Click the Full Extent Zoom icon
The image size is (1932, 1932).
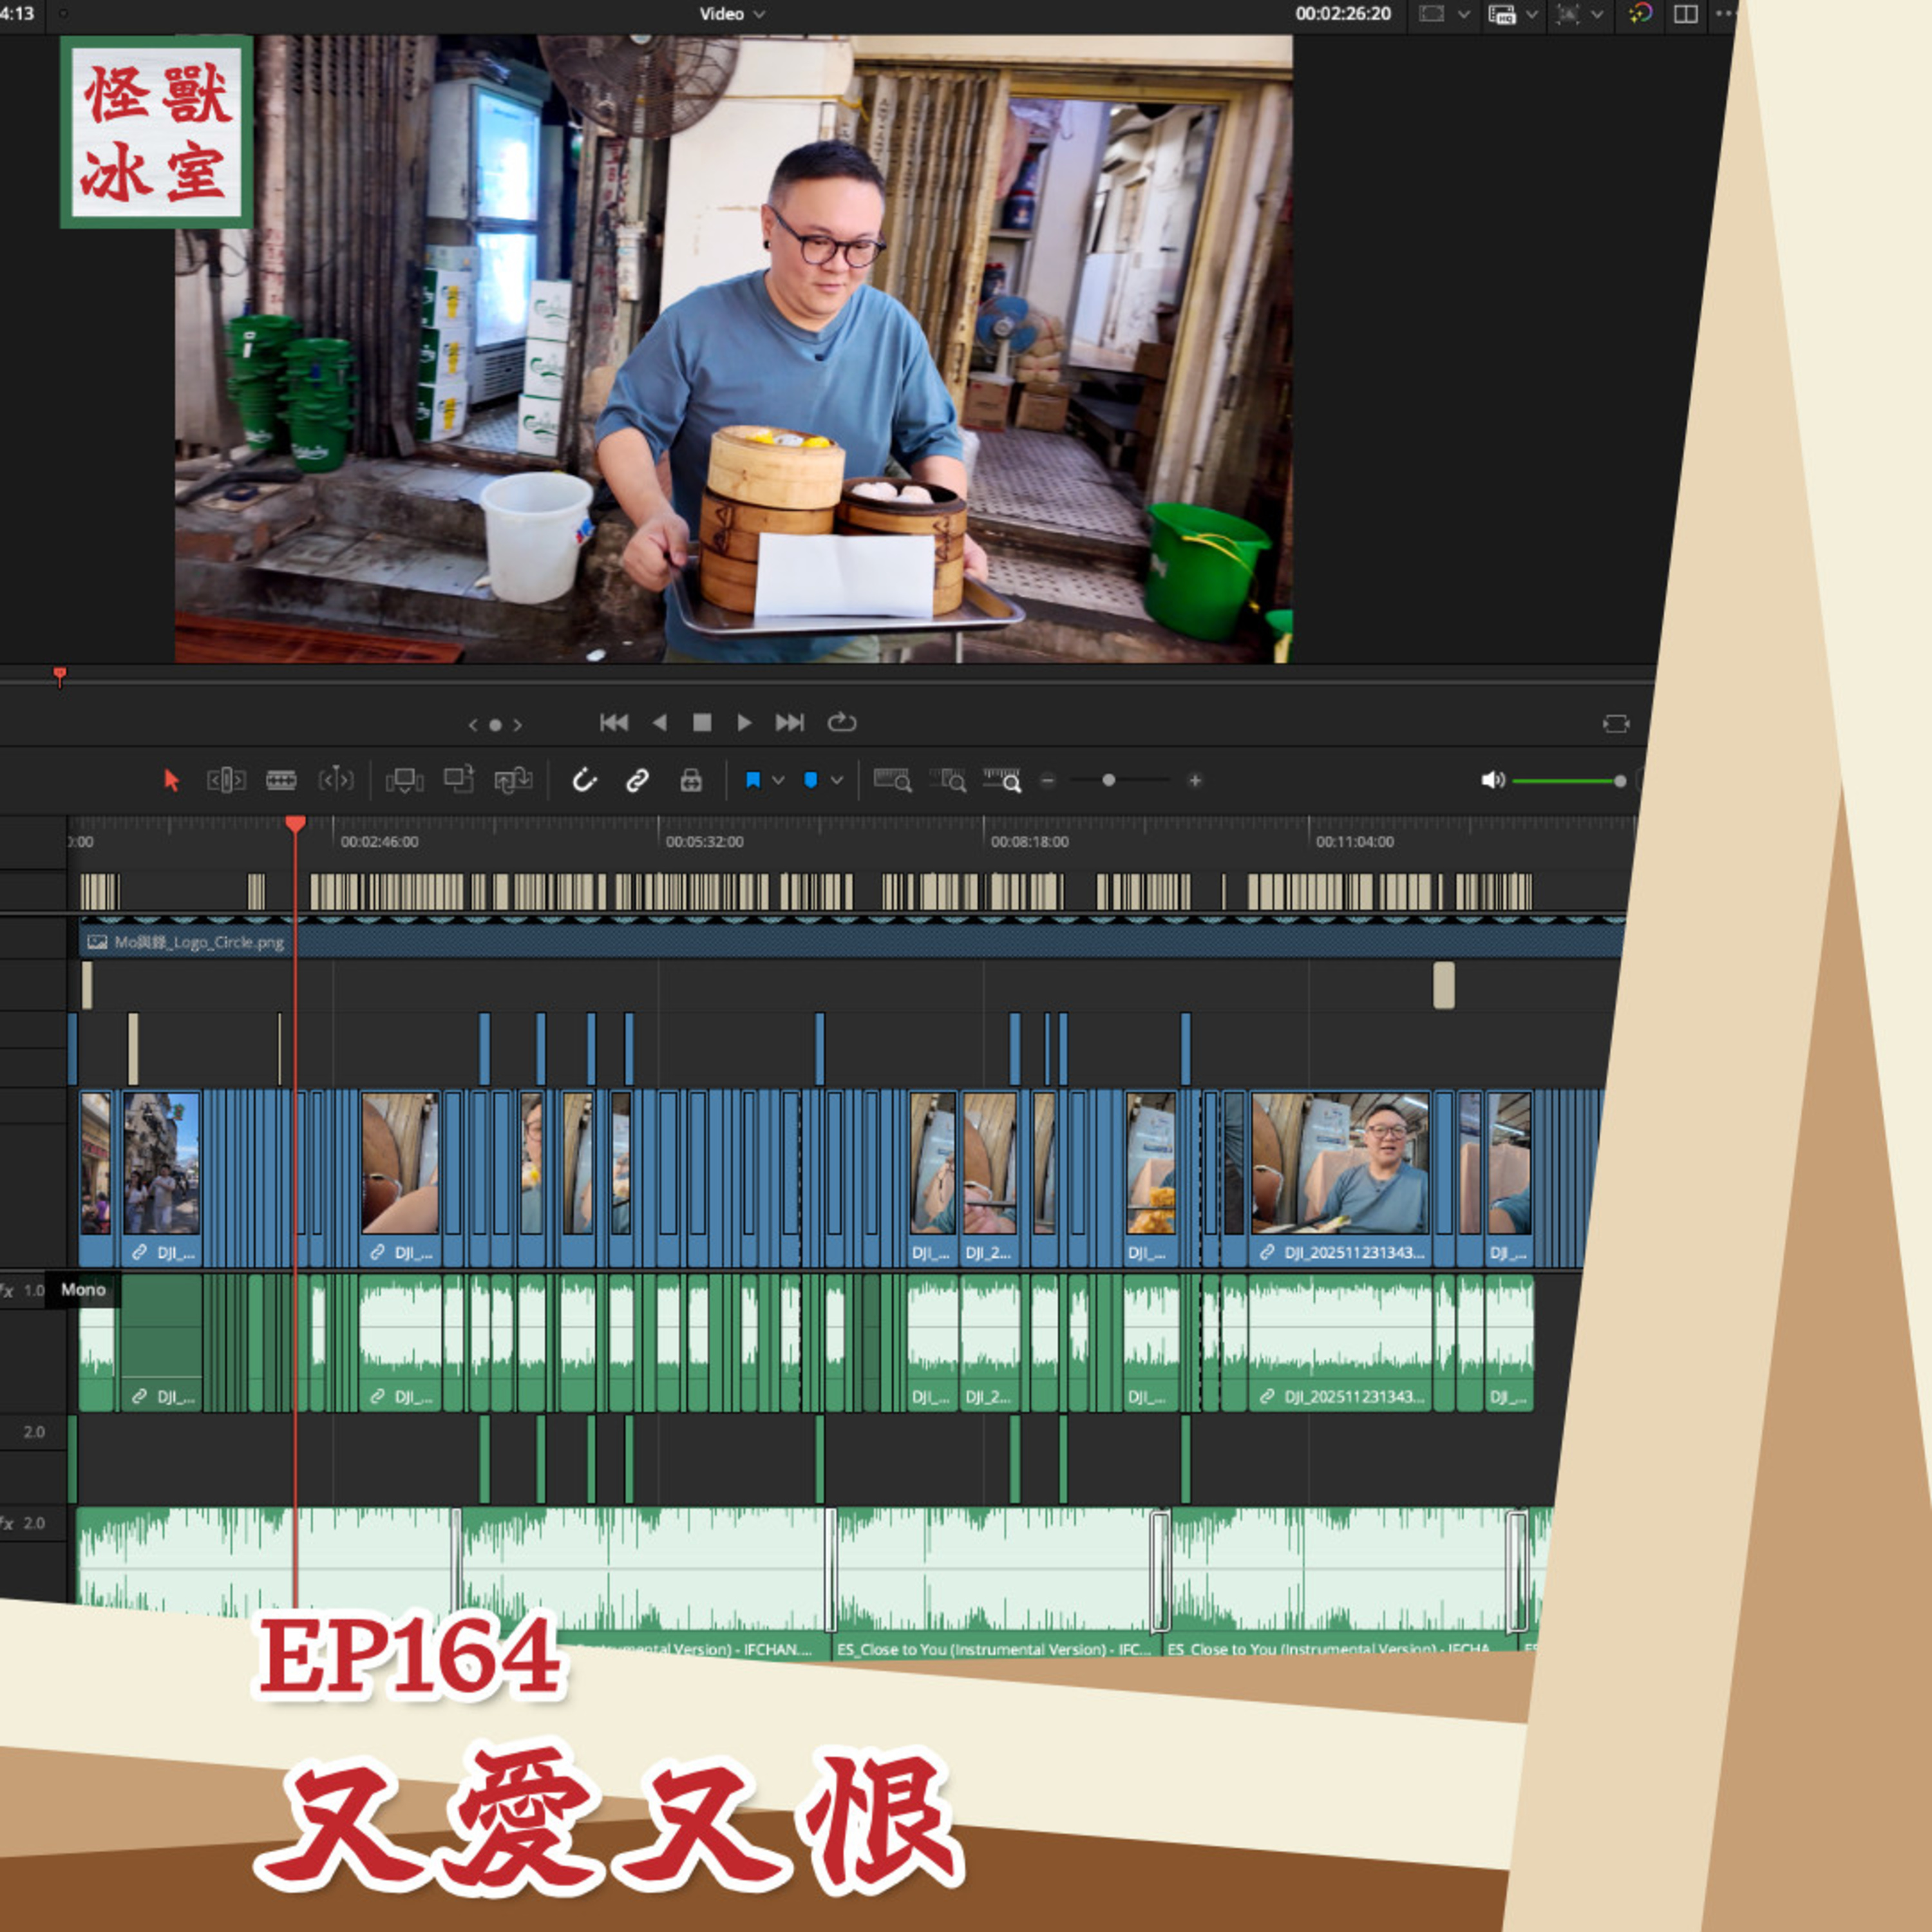pyautogui.click(x=892, y=780)
